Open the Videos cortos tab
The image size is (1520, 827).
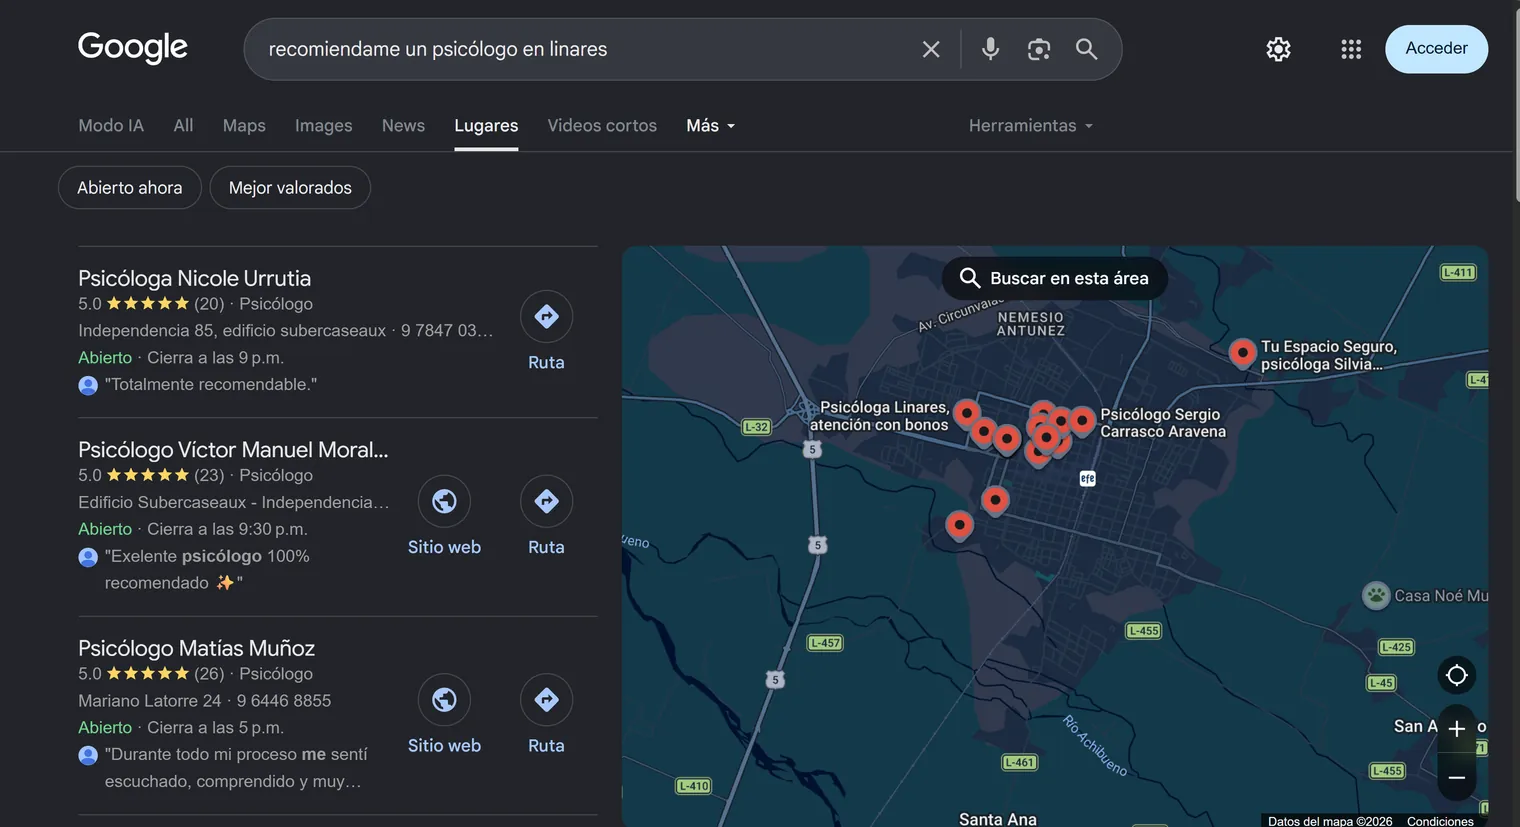[x=602, y=126]
